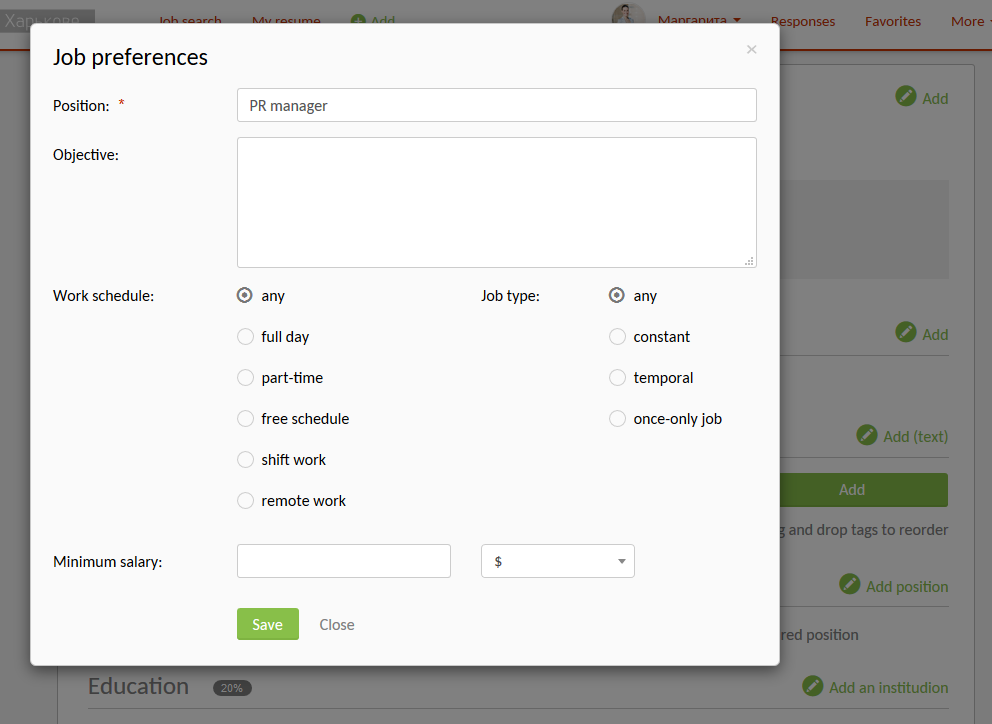Select 'constant' job type radio button
Screen dimensions: 992x724
pyautogui.click(x=617, y=337)
